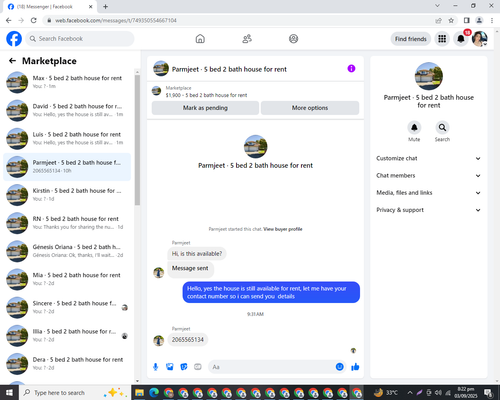Open File Explorer from the taskbar

tap(139, 393)
